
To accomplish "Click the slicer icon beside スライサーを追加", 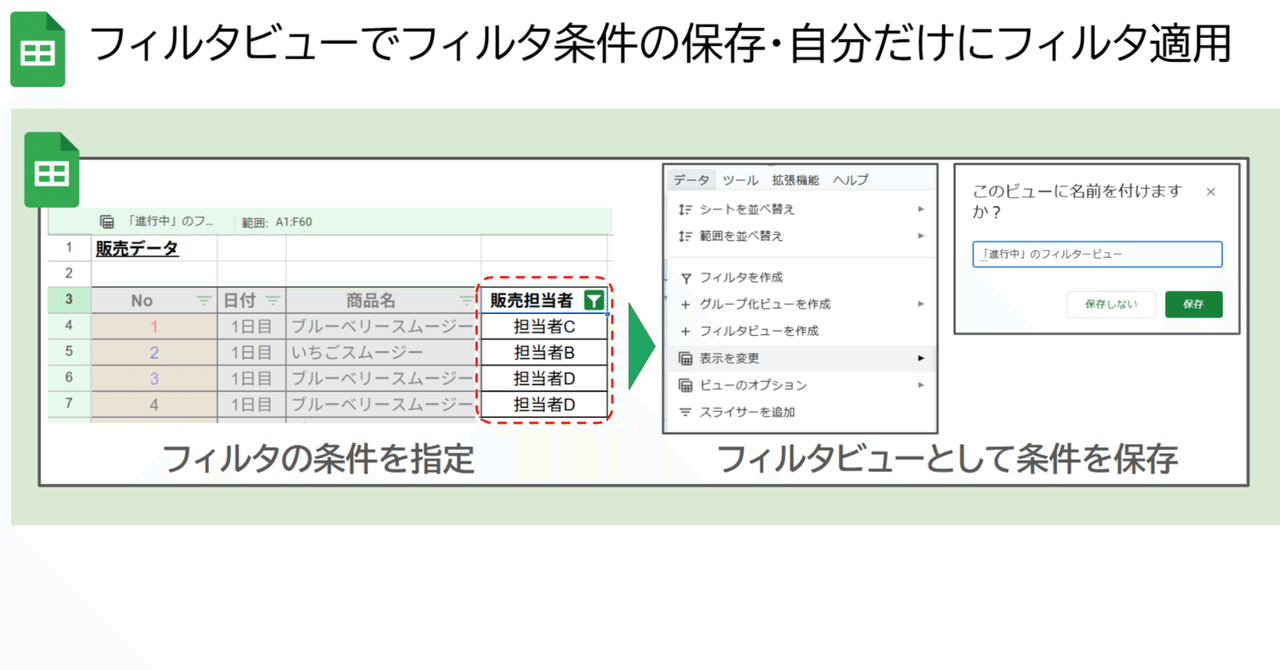I will point(685,410).
